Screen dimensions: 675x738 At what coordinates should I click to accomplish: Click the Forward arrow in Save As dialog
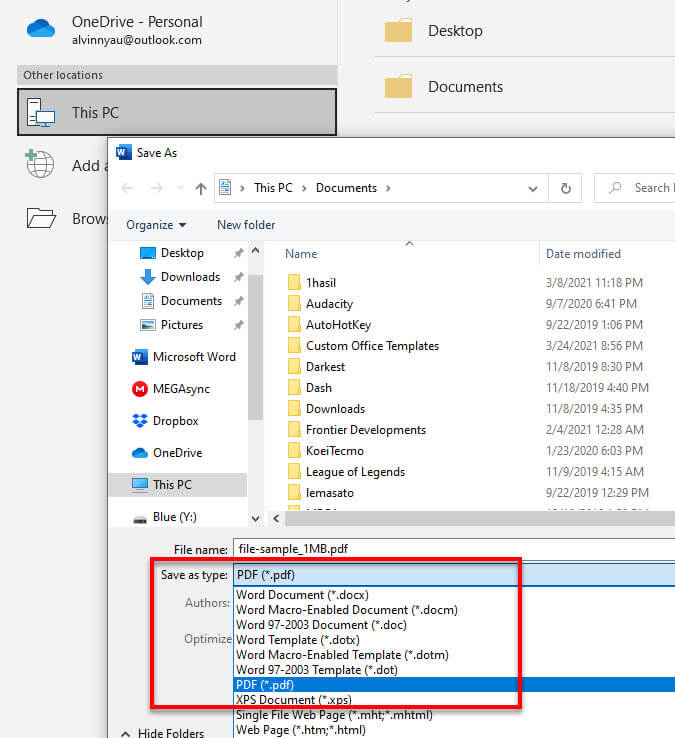coord(156,188)
